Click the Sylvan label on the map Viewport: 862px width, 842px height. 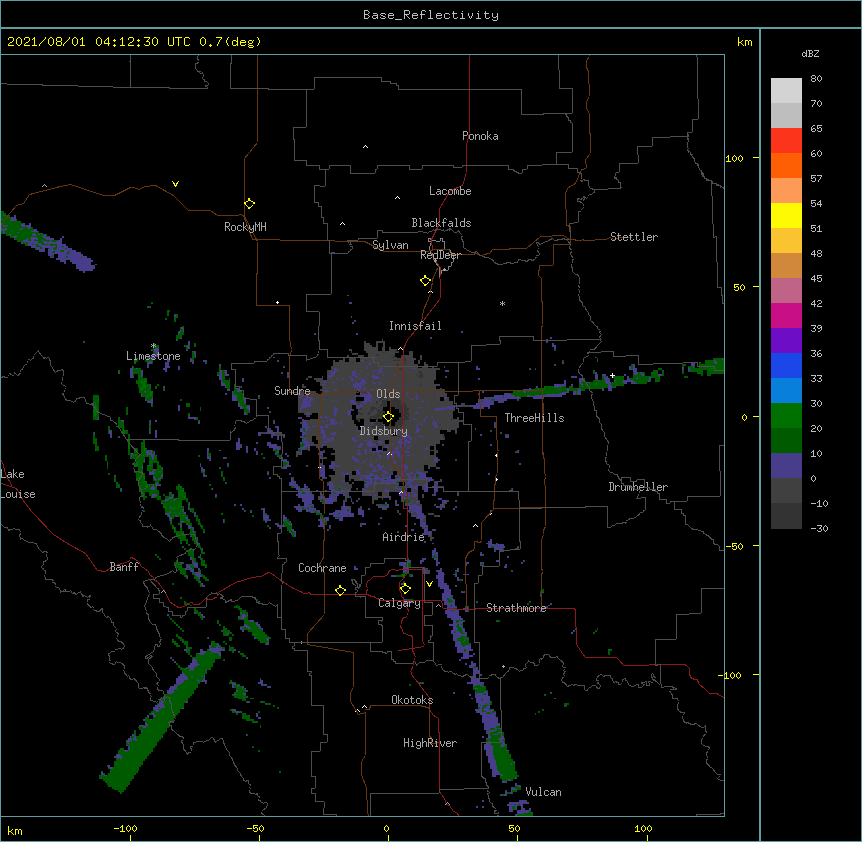[390, 245]
